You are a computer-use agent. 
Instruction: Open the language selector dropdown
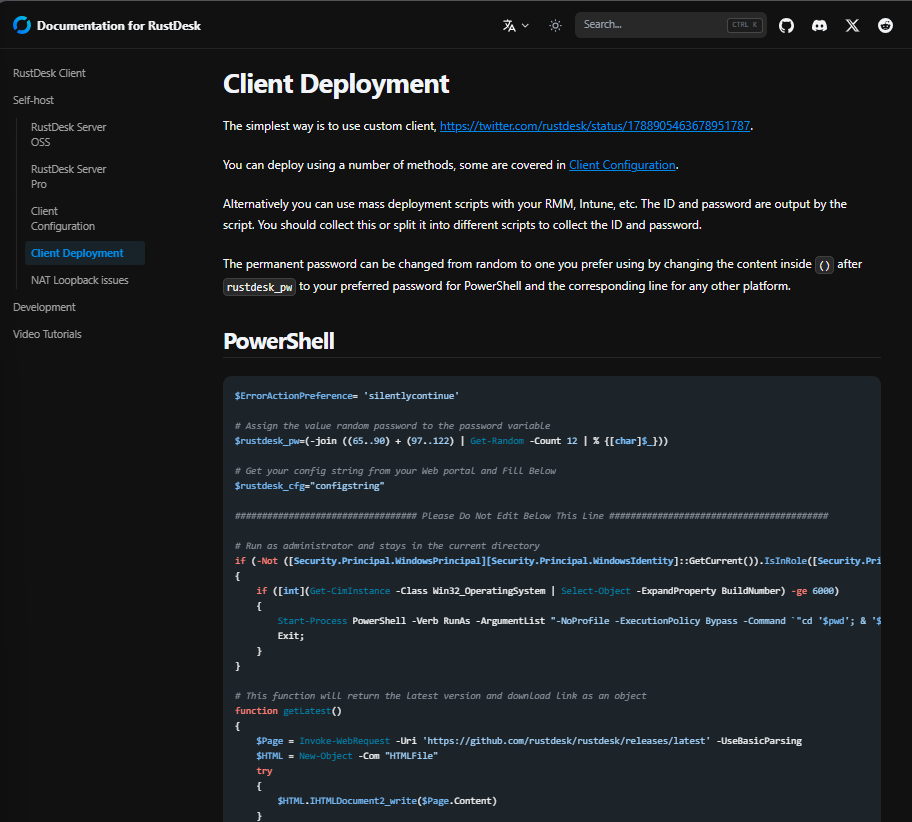pos(516,26)
